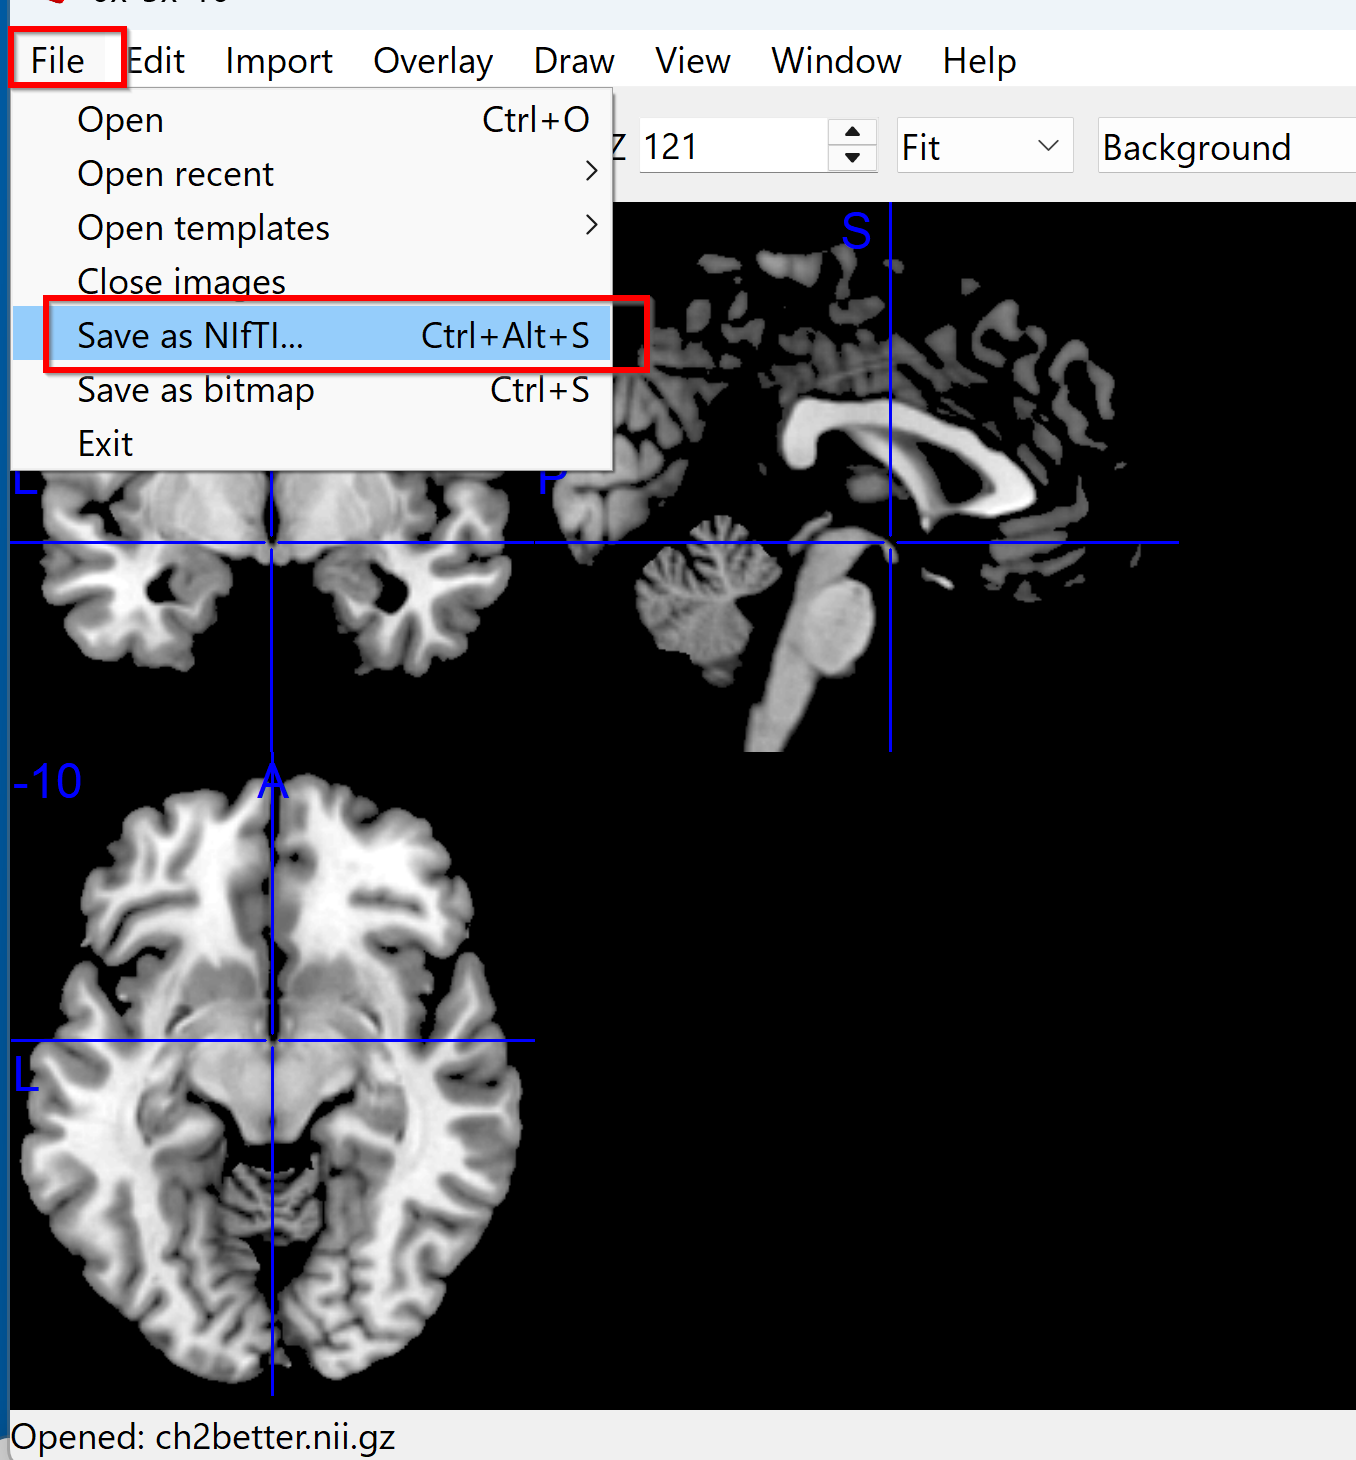Screen dimensions: 1356x1460
Task: Click Exit to quit the application
Action: click(x=105, y=444)
